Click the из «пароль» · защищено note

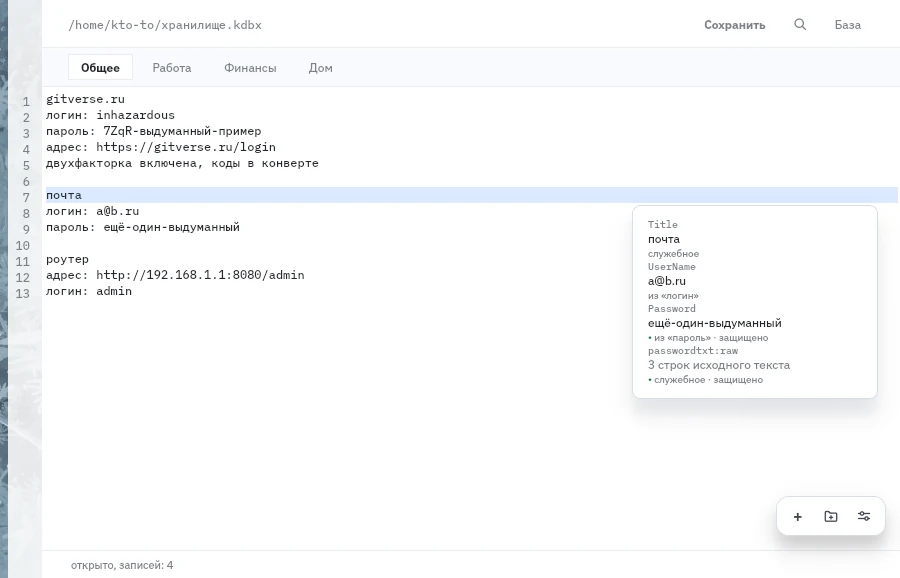[x=708, y=338]
